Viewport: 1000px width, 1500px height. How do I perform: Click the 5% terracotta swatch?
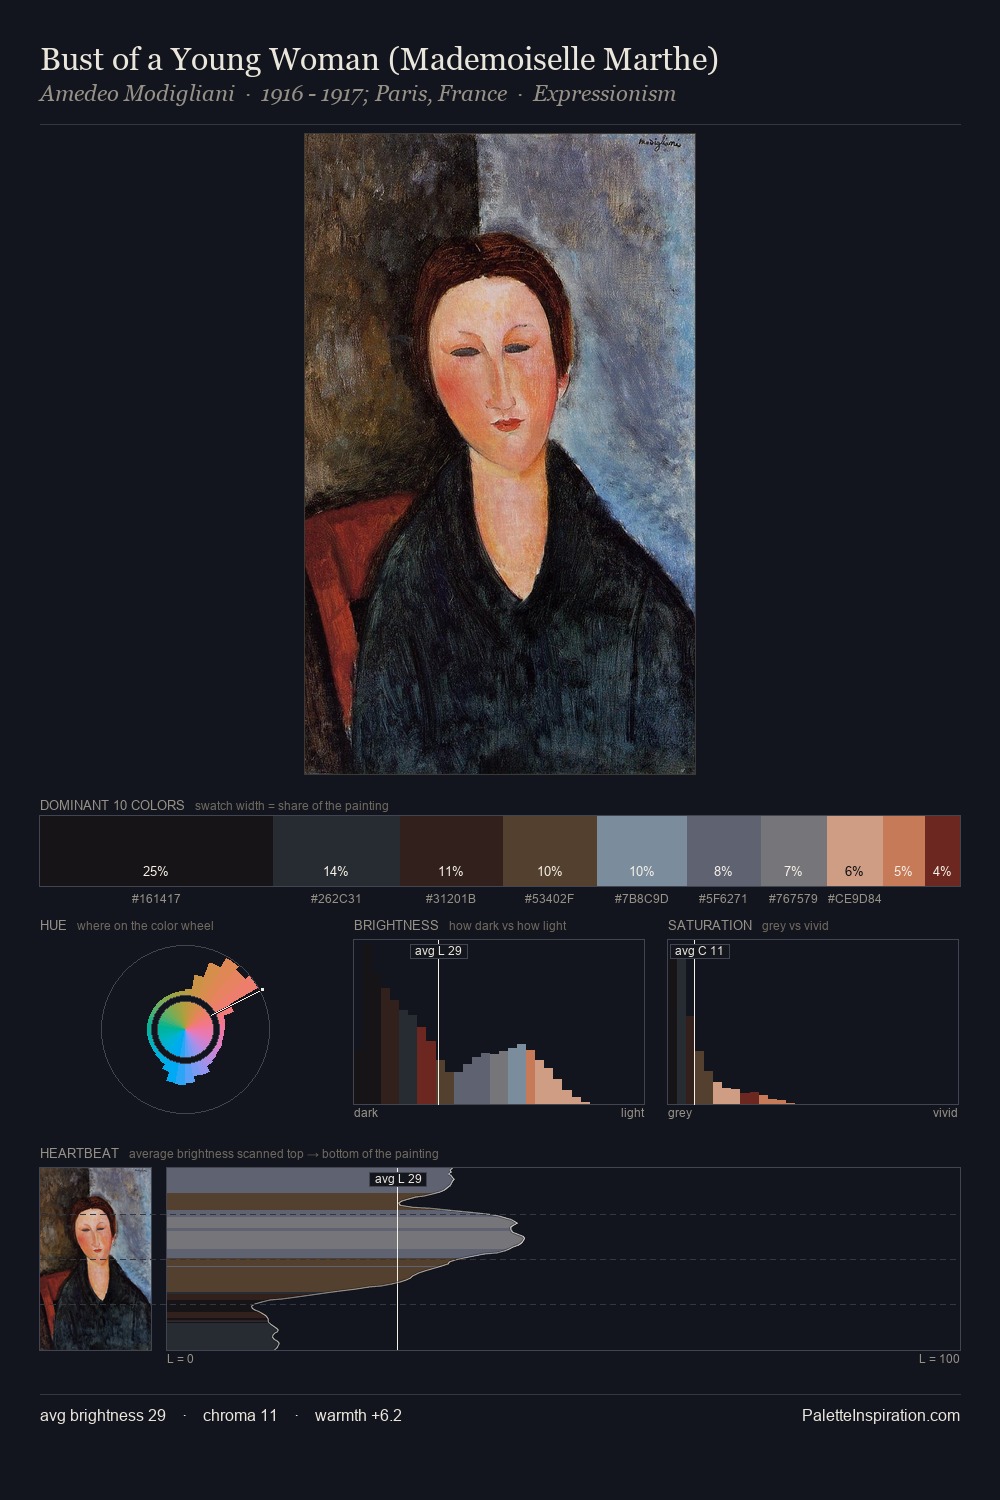[904, 851]
